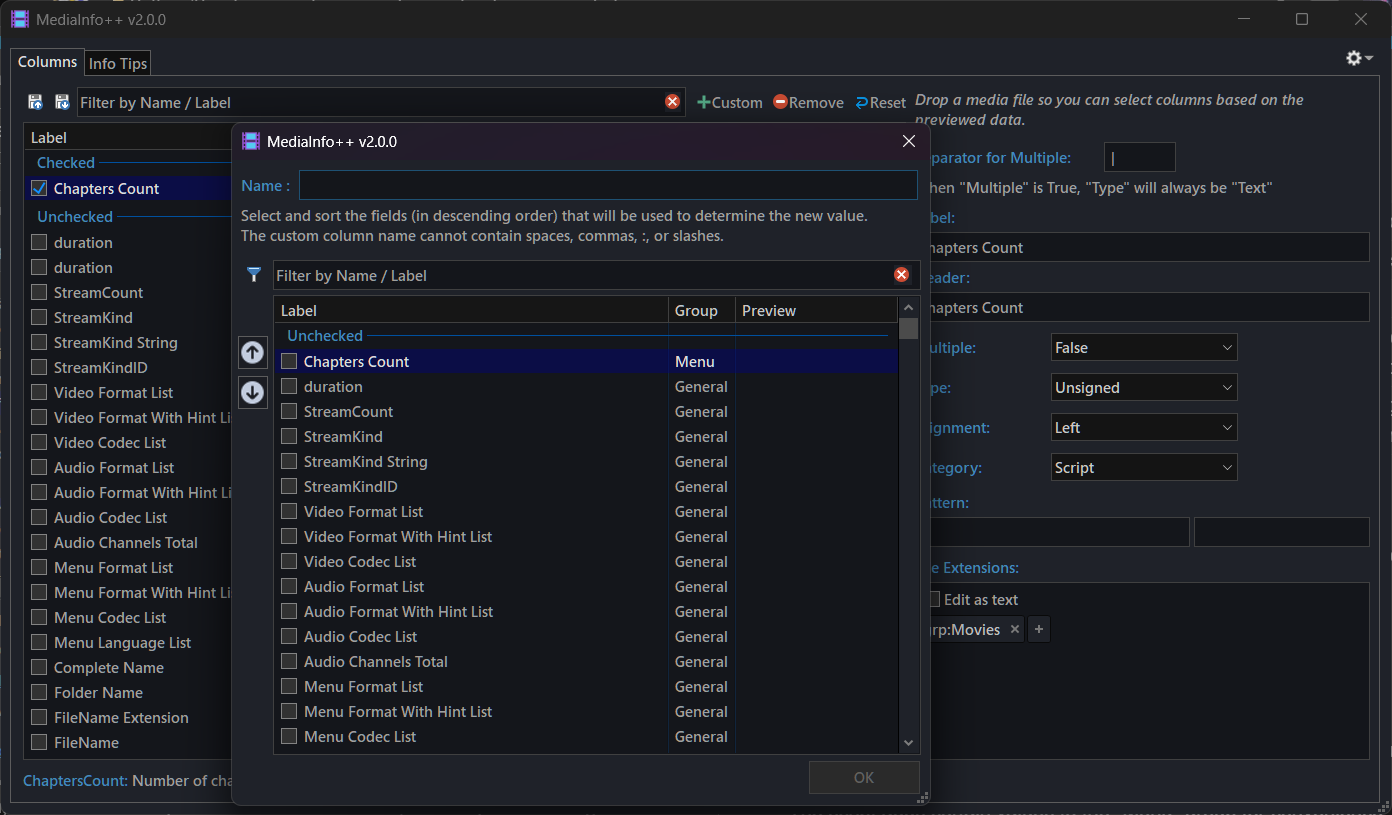
Task: Open the Category dropdown showing Script
Action: (x=1144, y=468)
